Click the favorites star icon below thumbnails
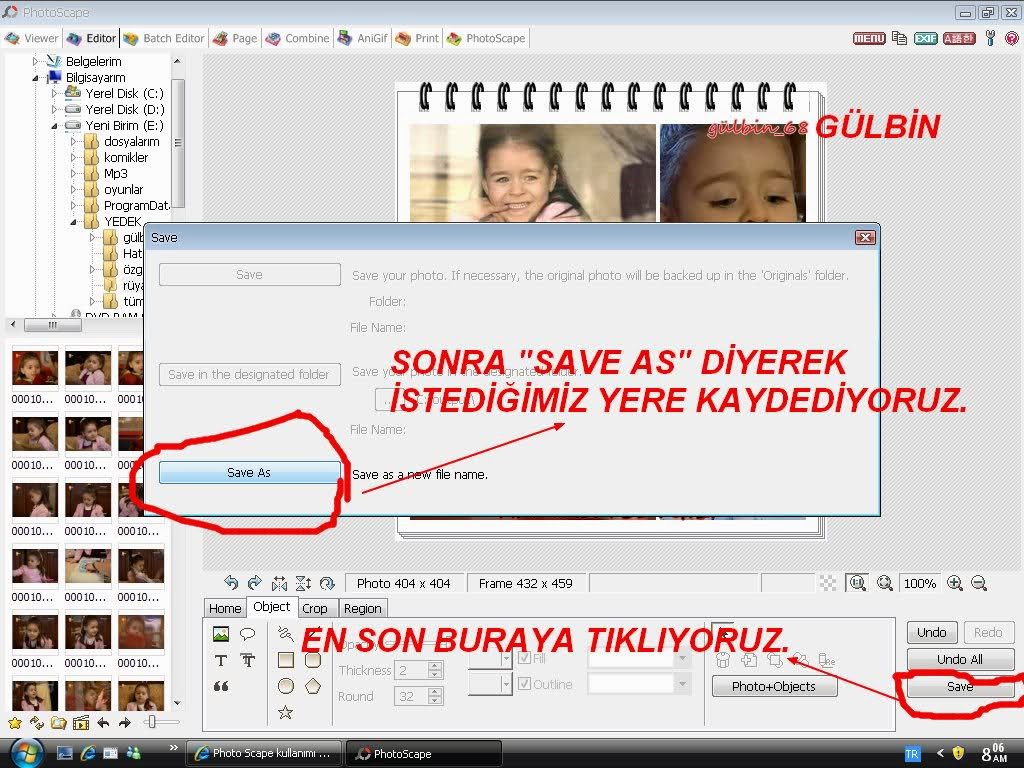Viewport: 1024px width, 768px height. pos(14,722)
